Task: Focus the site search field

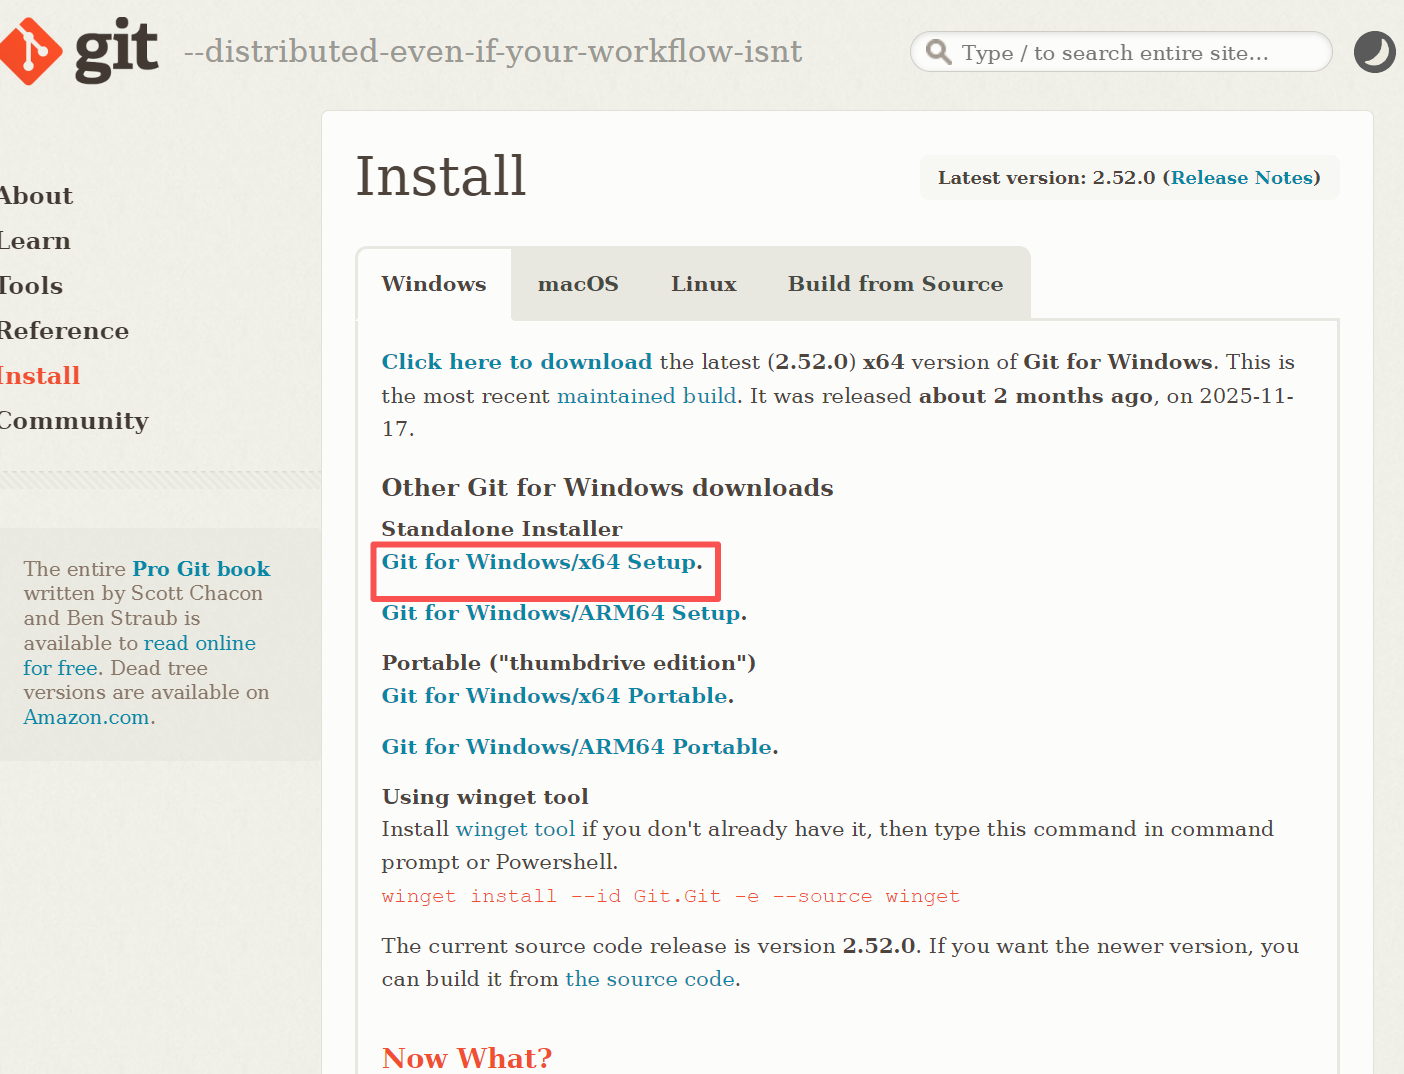Action: coord(1121,52)
